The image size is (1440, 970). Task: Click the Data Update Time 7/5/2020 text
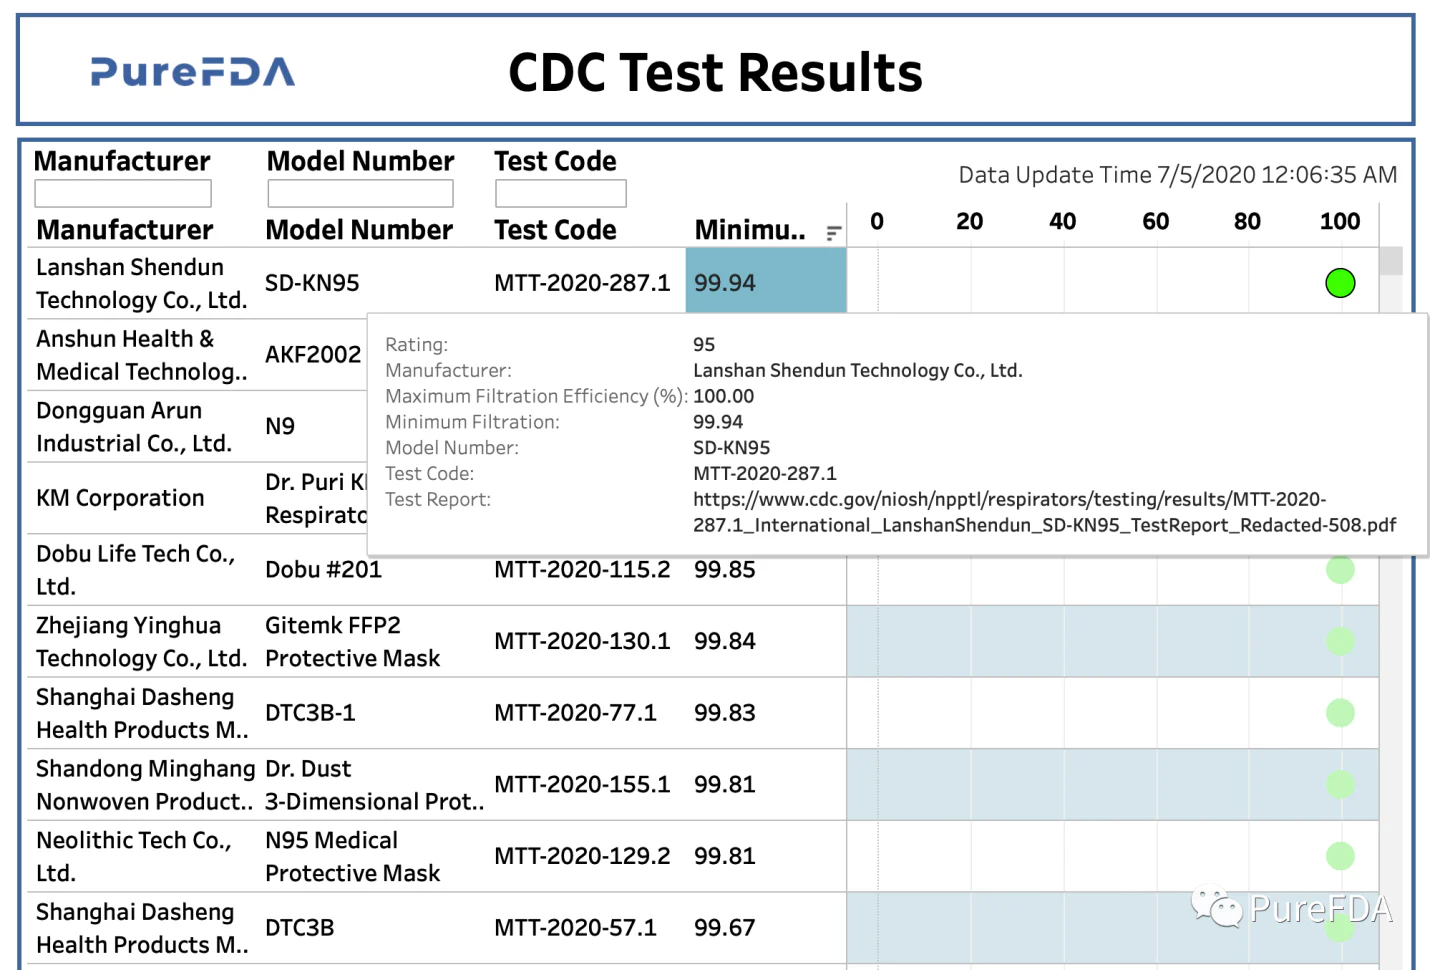1178,175
